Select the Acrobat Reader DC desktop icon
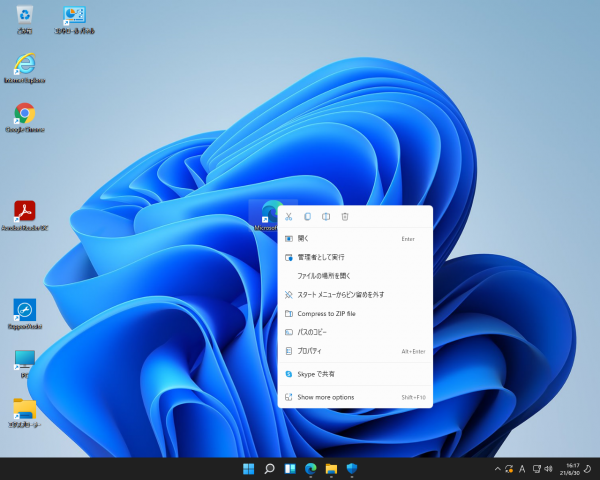Viewport: 600px width, 480px height. [x=25, y=216]
